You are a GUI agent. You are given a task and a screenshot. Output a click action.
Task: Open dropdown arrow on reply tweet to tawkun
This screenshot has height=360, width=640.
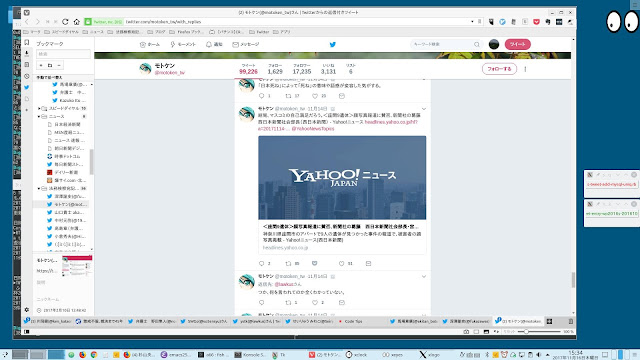point(424,277)
